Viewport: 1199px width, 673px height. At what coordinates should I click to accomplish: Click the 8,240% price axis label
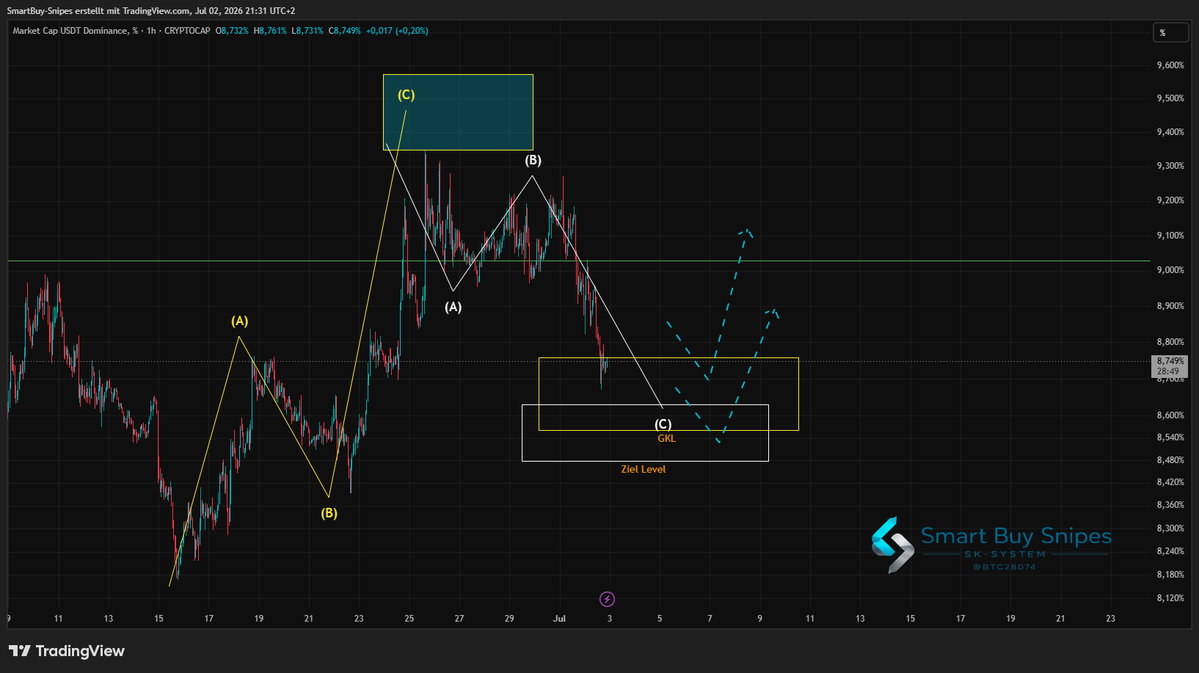(x=1170, y=551)
